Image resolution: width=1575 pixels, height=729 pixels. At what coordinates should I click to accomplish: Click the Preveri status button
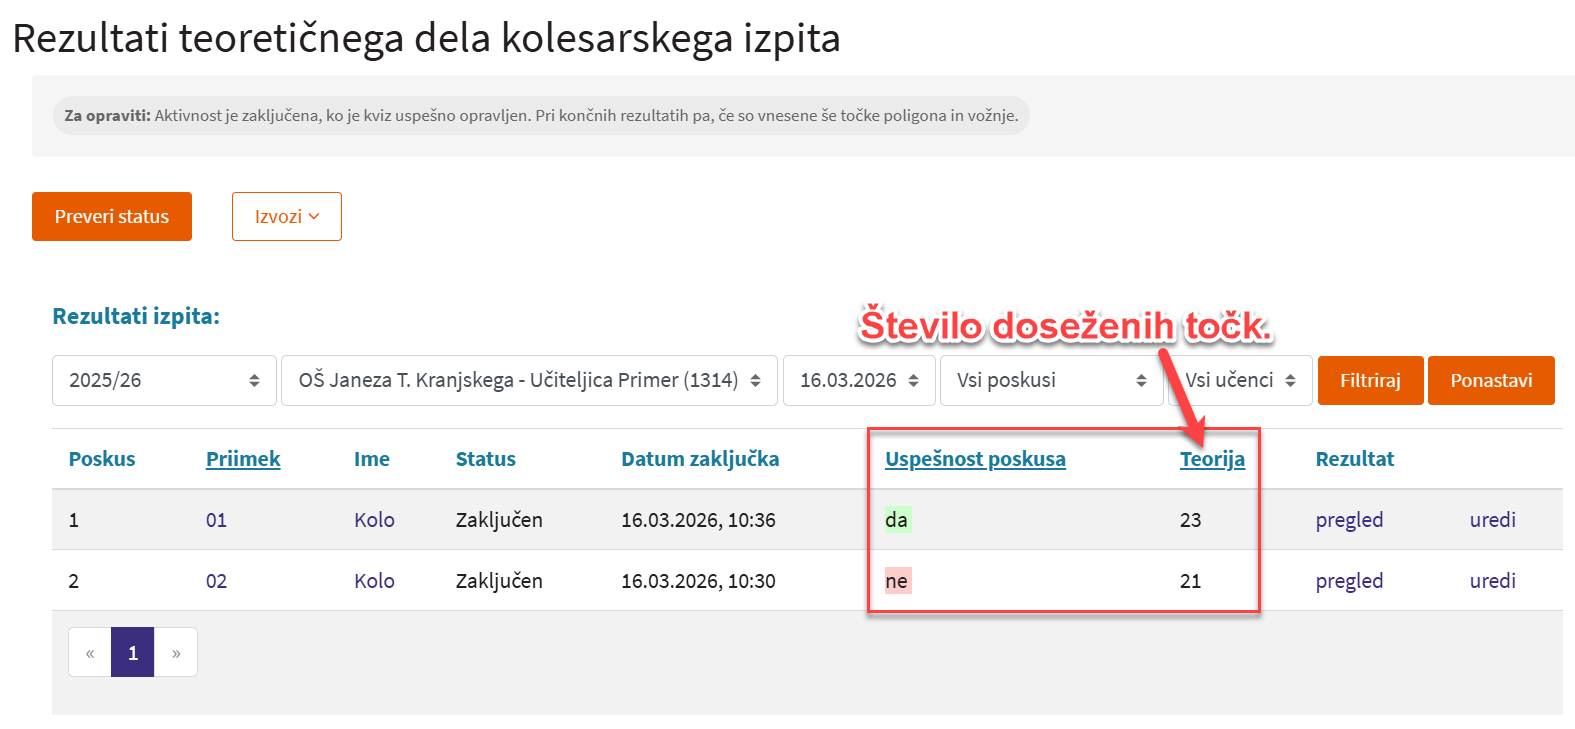[x=112, y=217]
